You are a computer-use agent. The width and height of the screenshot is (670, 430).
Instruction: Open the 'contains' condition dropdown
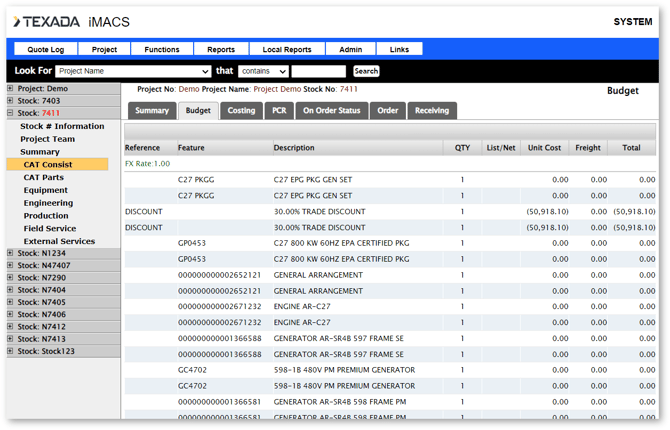coord(264,72)
